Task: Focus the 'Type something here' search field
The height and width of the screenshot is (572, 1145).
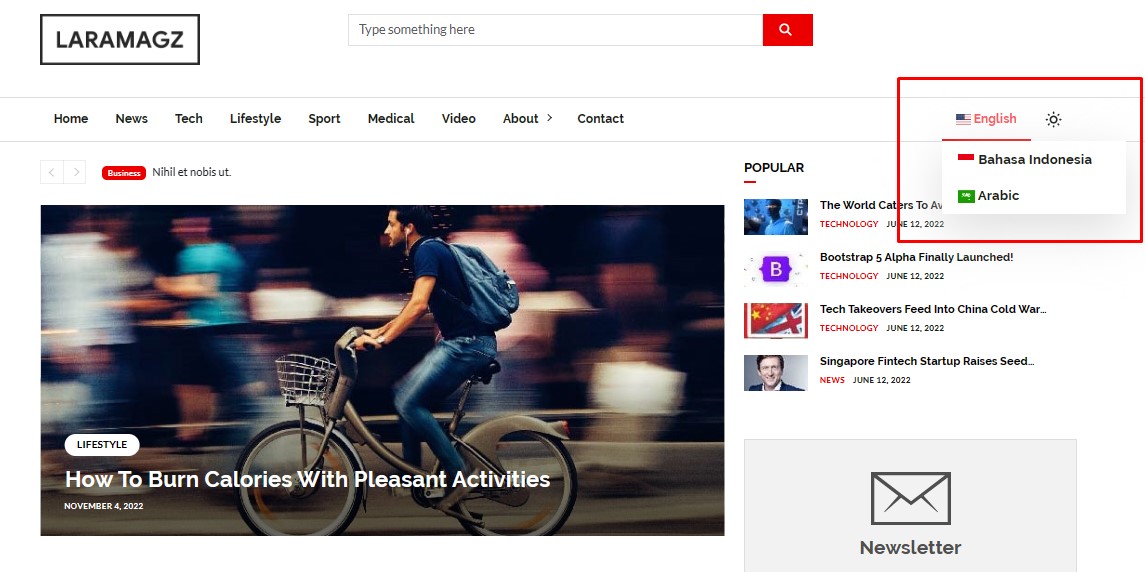Action: click(x=555, y=30)
